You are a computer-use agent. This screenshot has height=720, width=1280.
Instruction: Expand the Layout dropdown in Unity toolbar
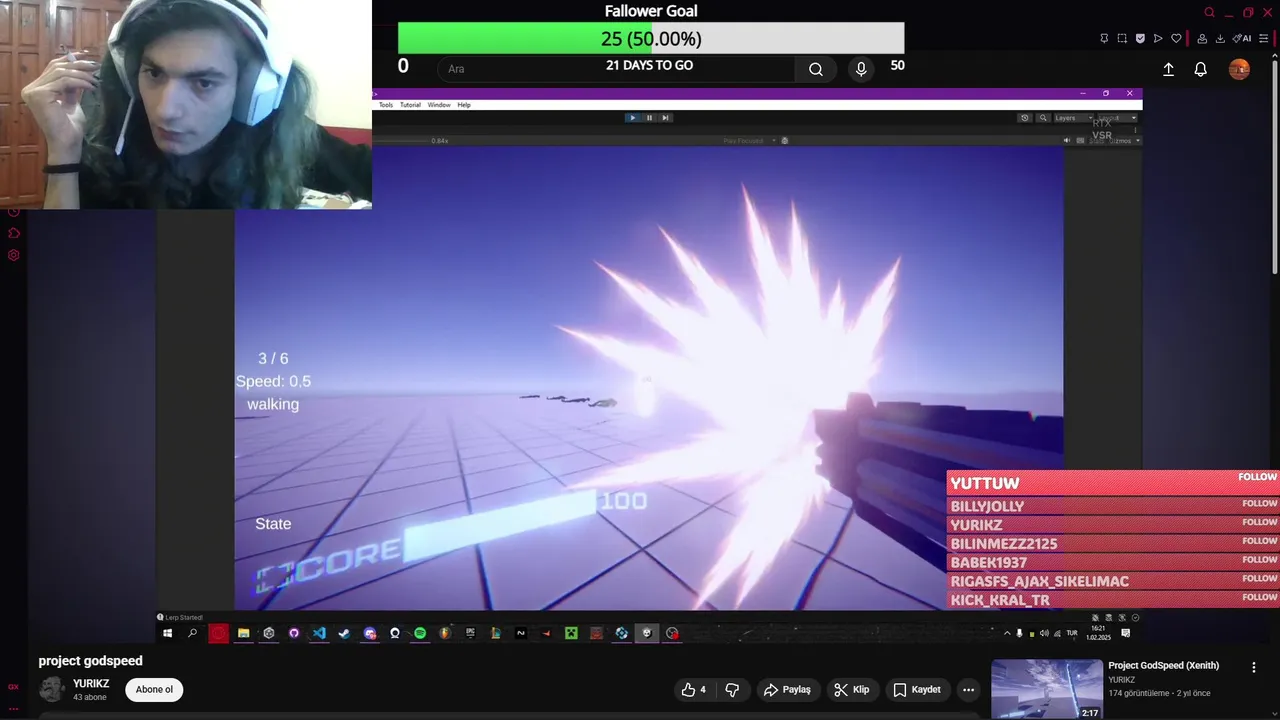tap(1117, 118)
